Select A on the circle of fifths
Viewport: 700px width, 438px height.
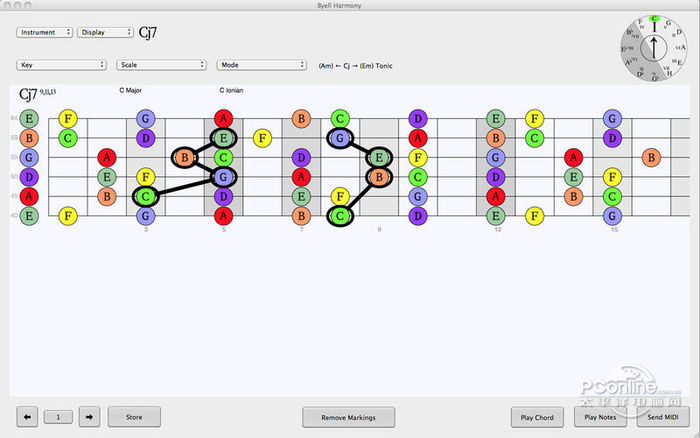(x=683, y=47)
